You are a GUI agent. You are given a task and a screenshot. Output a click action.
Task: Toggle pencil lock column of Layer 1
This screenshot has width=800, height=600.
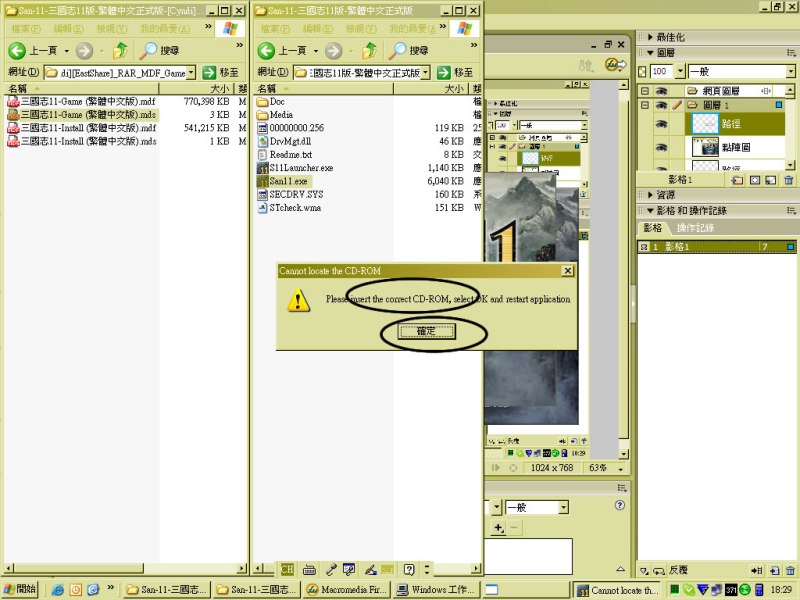[x=677, y=105]
